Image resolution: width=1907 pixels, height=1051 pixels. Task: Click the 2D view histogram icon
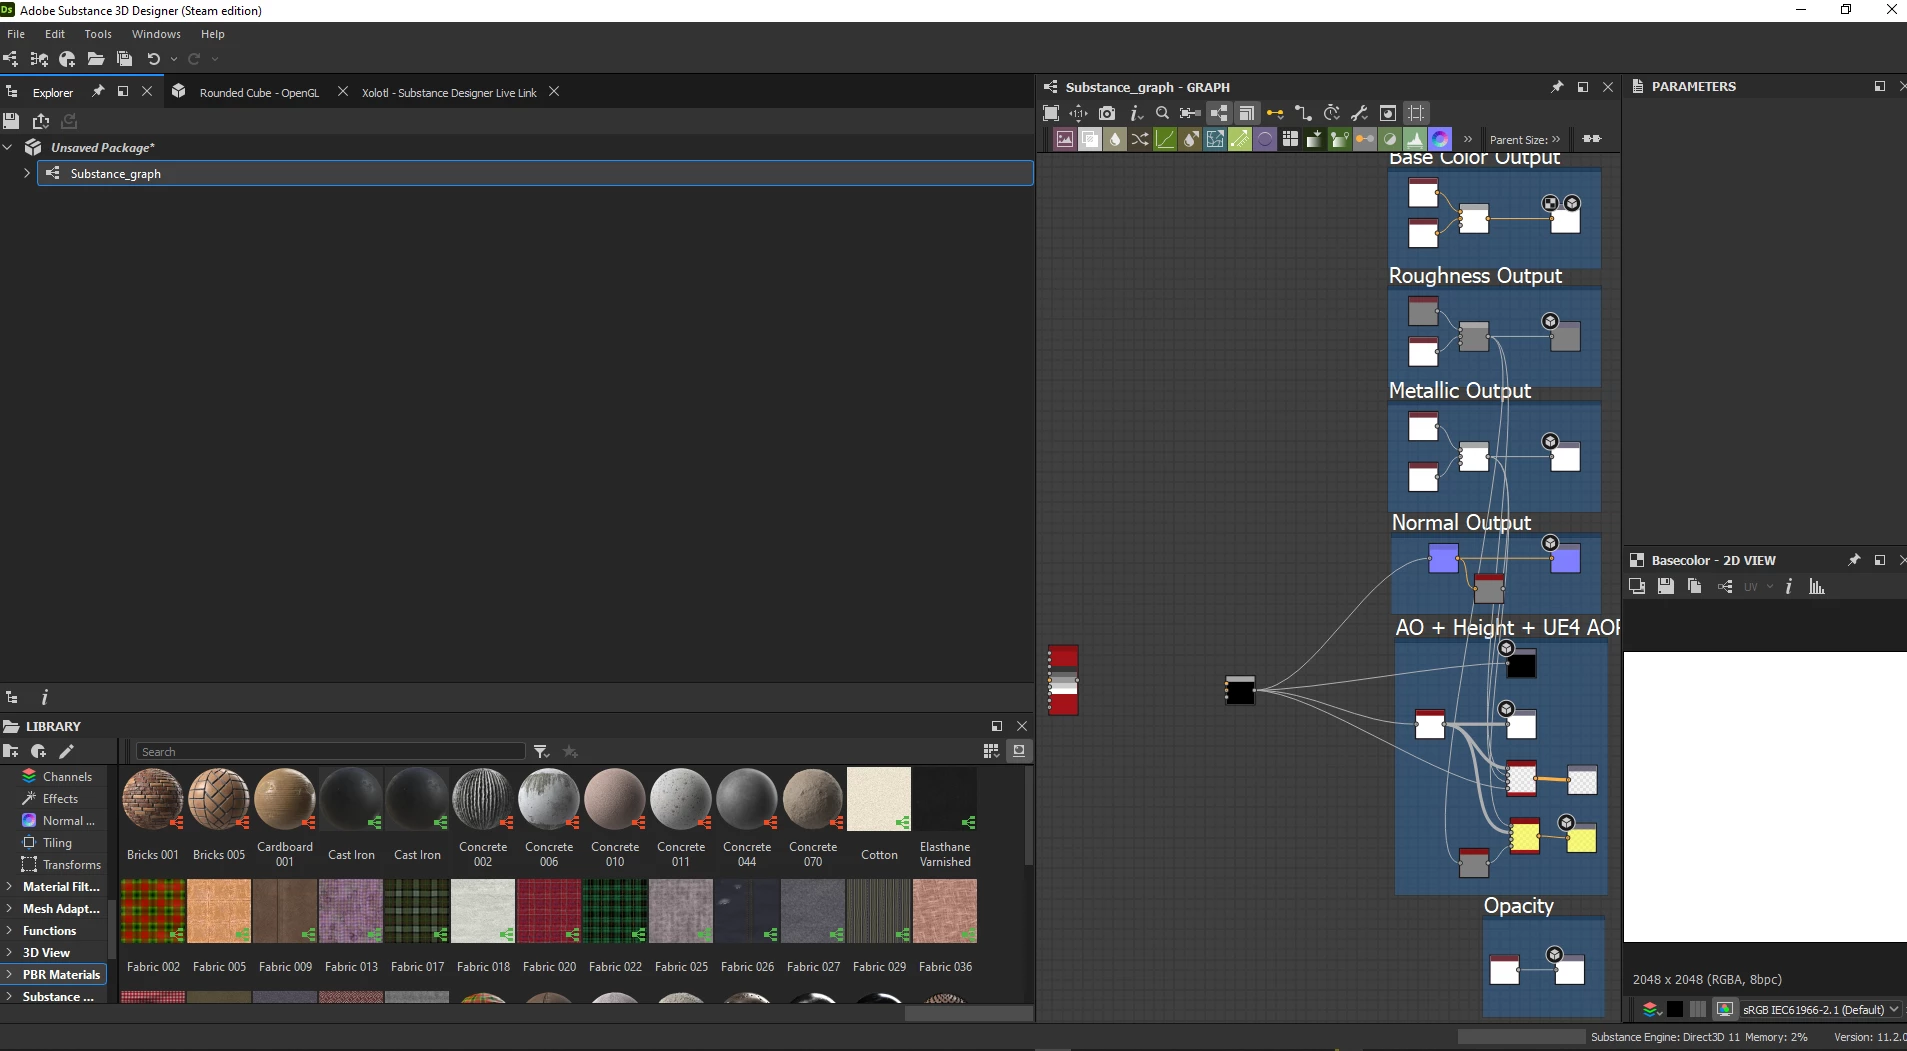click(1817, 587)
